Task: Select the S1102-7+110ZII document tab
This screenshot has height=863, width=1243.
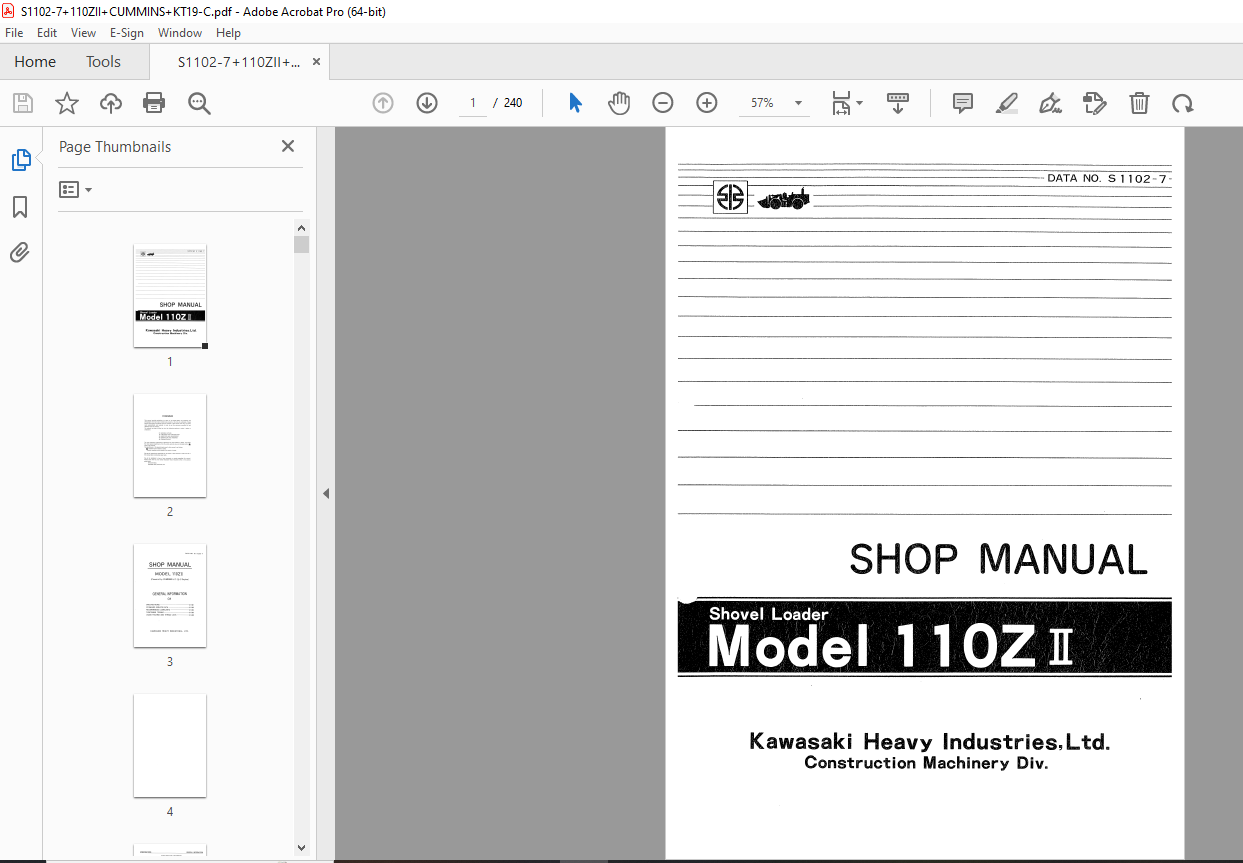Action: coord(239,61)
